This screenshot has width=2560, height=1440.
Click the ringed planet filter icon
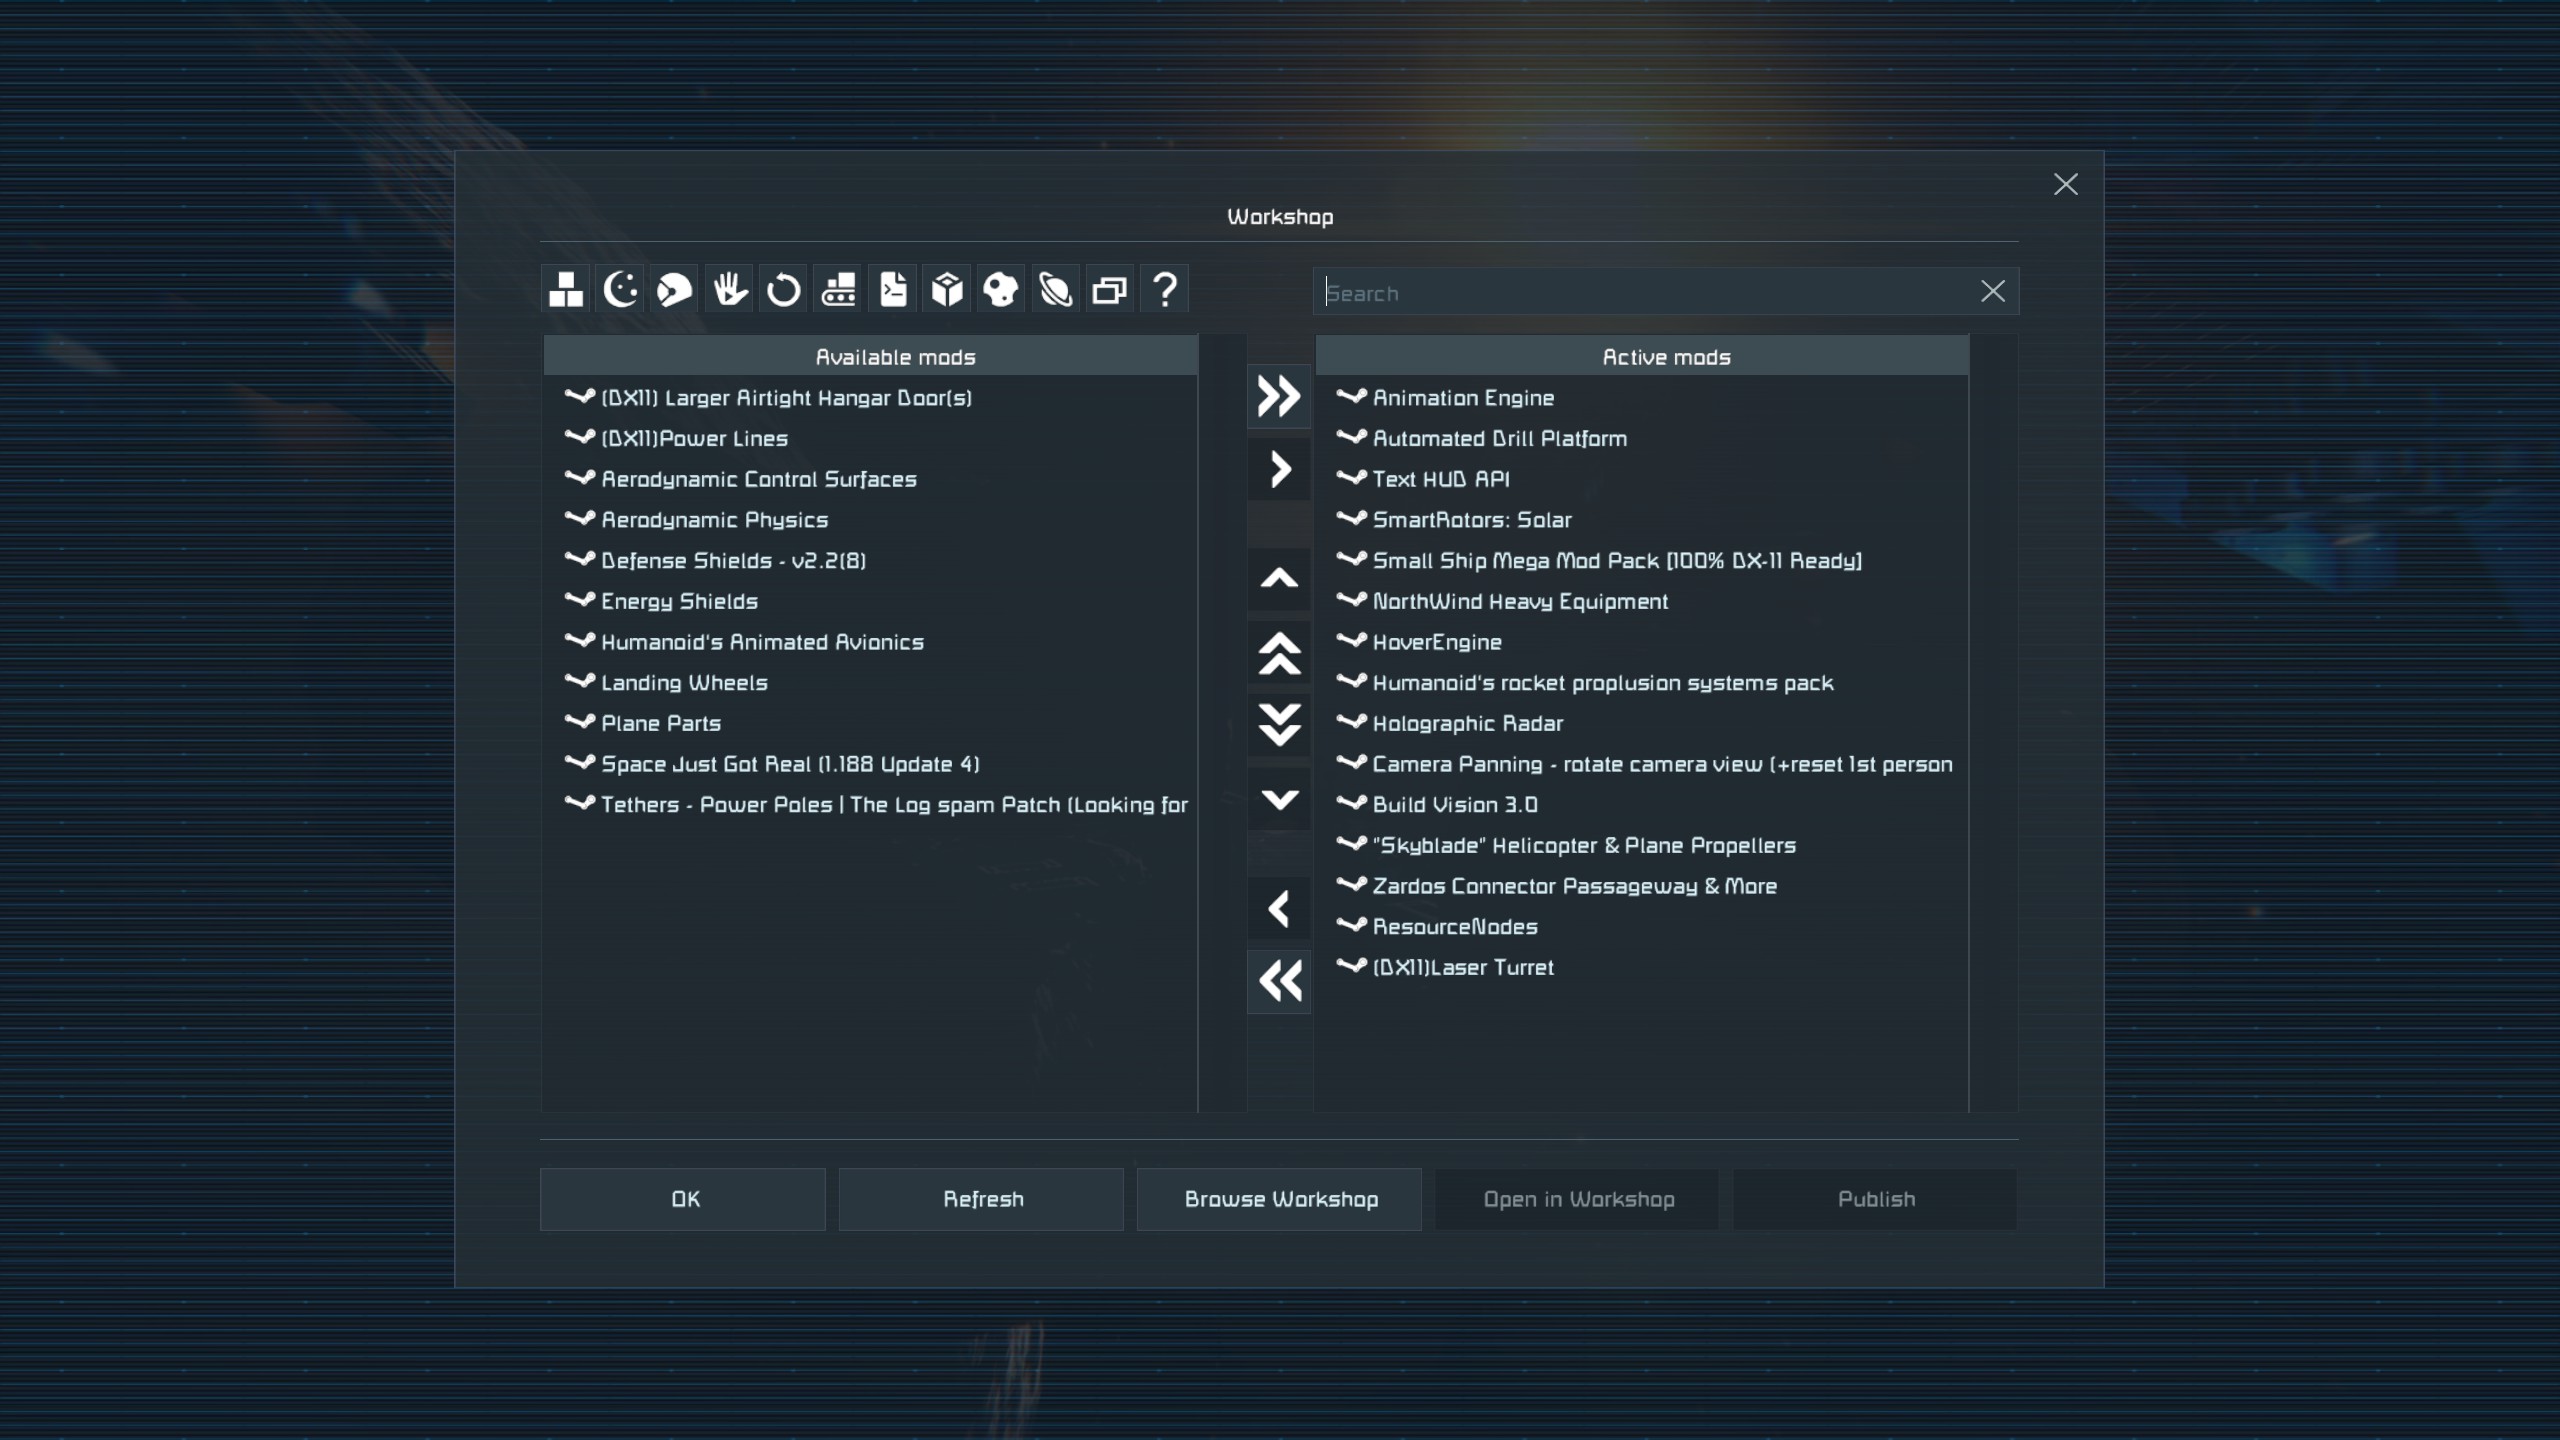point(1056,290)
